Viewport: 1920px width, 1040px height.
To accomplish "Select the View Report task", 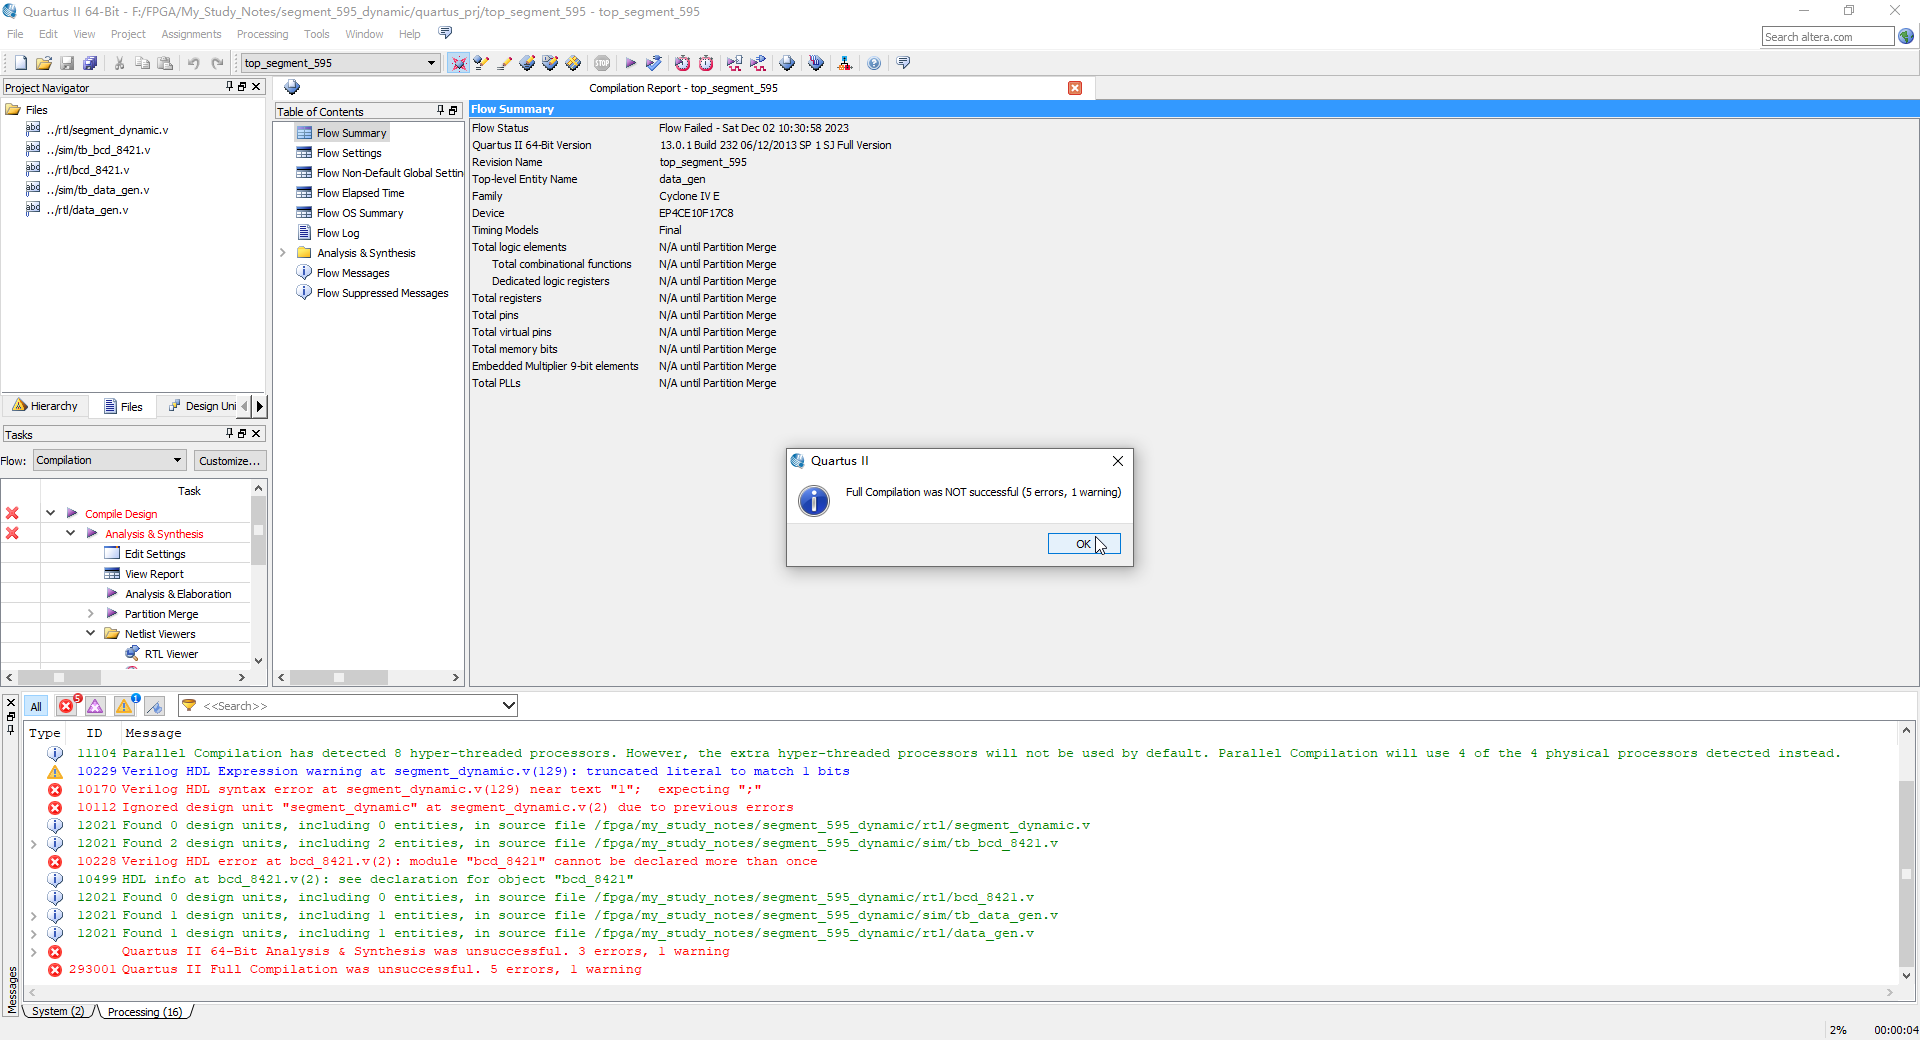I will 154,574.
